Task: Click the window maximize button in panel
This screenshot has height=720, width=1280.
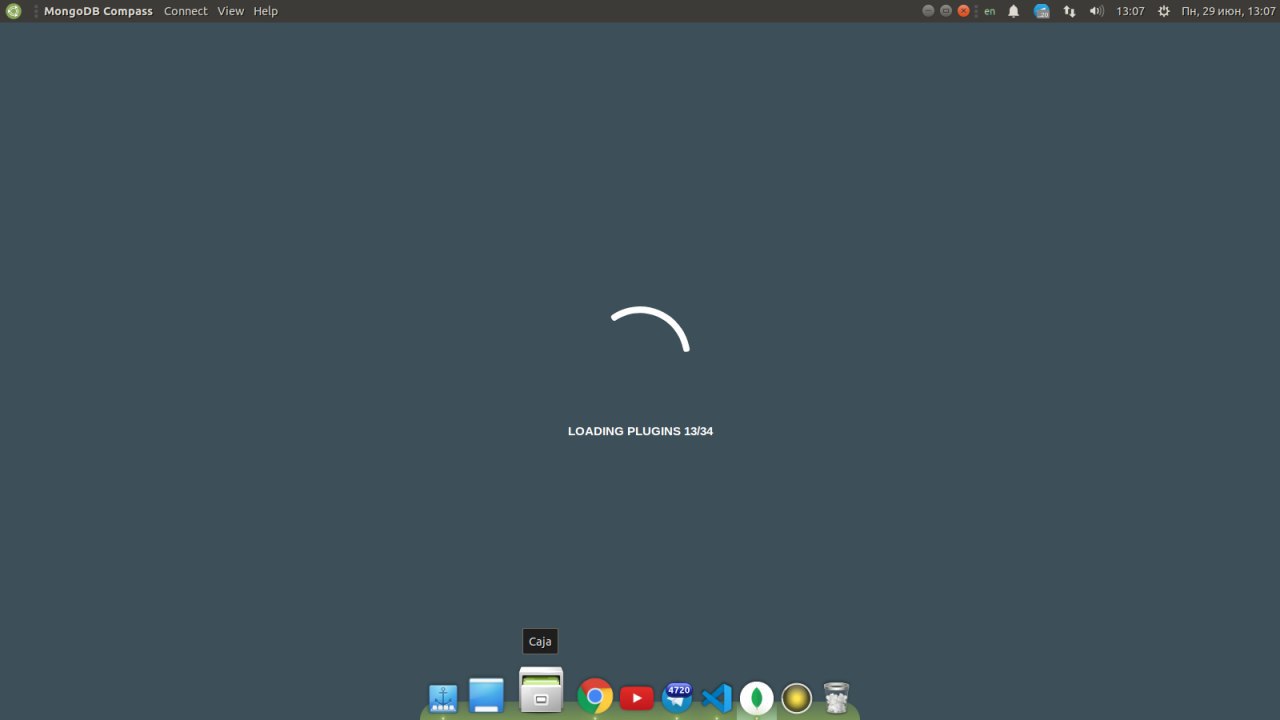Action: [946, 11]
